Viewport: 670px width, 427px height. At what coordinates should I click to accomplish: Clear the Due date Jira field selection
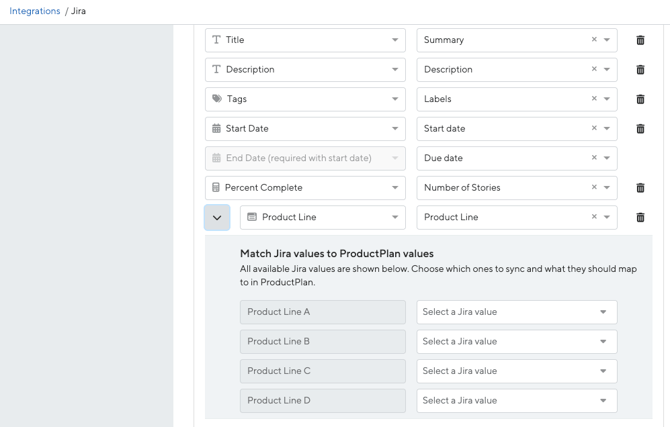coord(594,157)
